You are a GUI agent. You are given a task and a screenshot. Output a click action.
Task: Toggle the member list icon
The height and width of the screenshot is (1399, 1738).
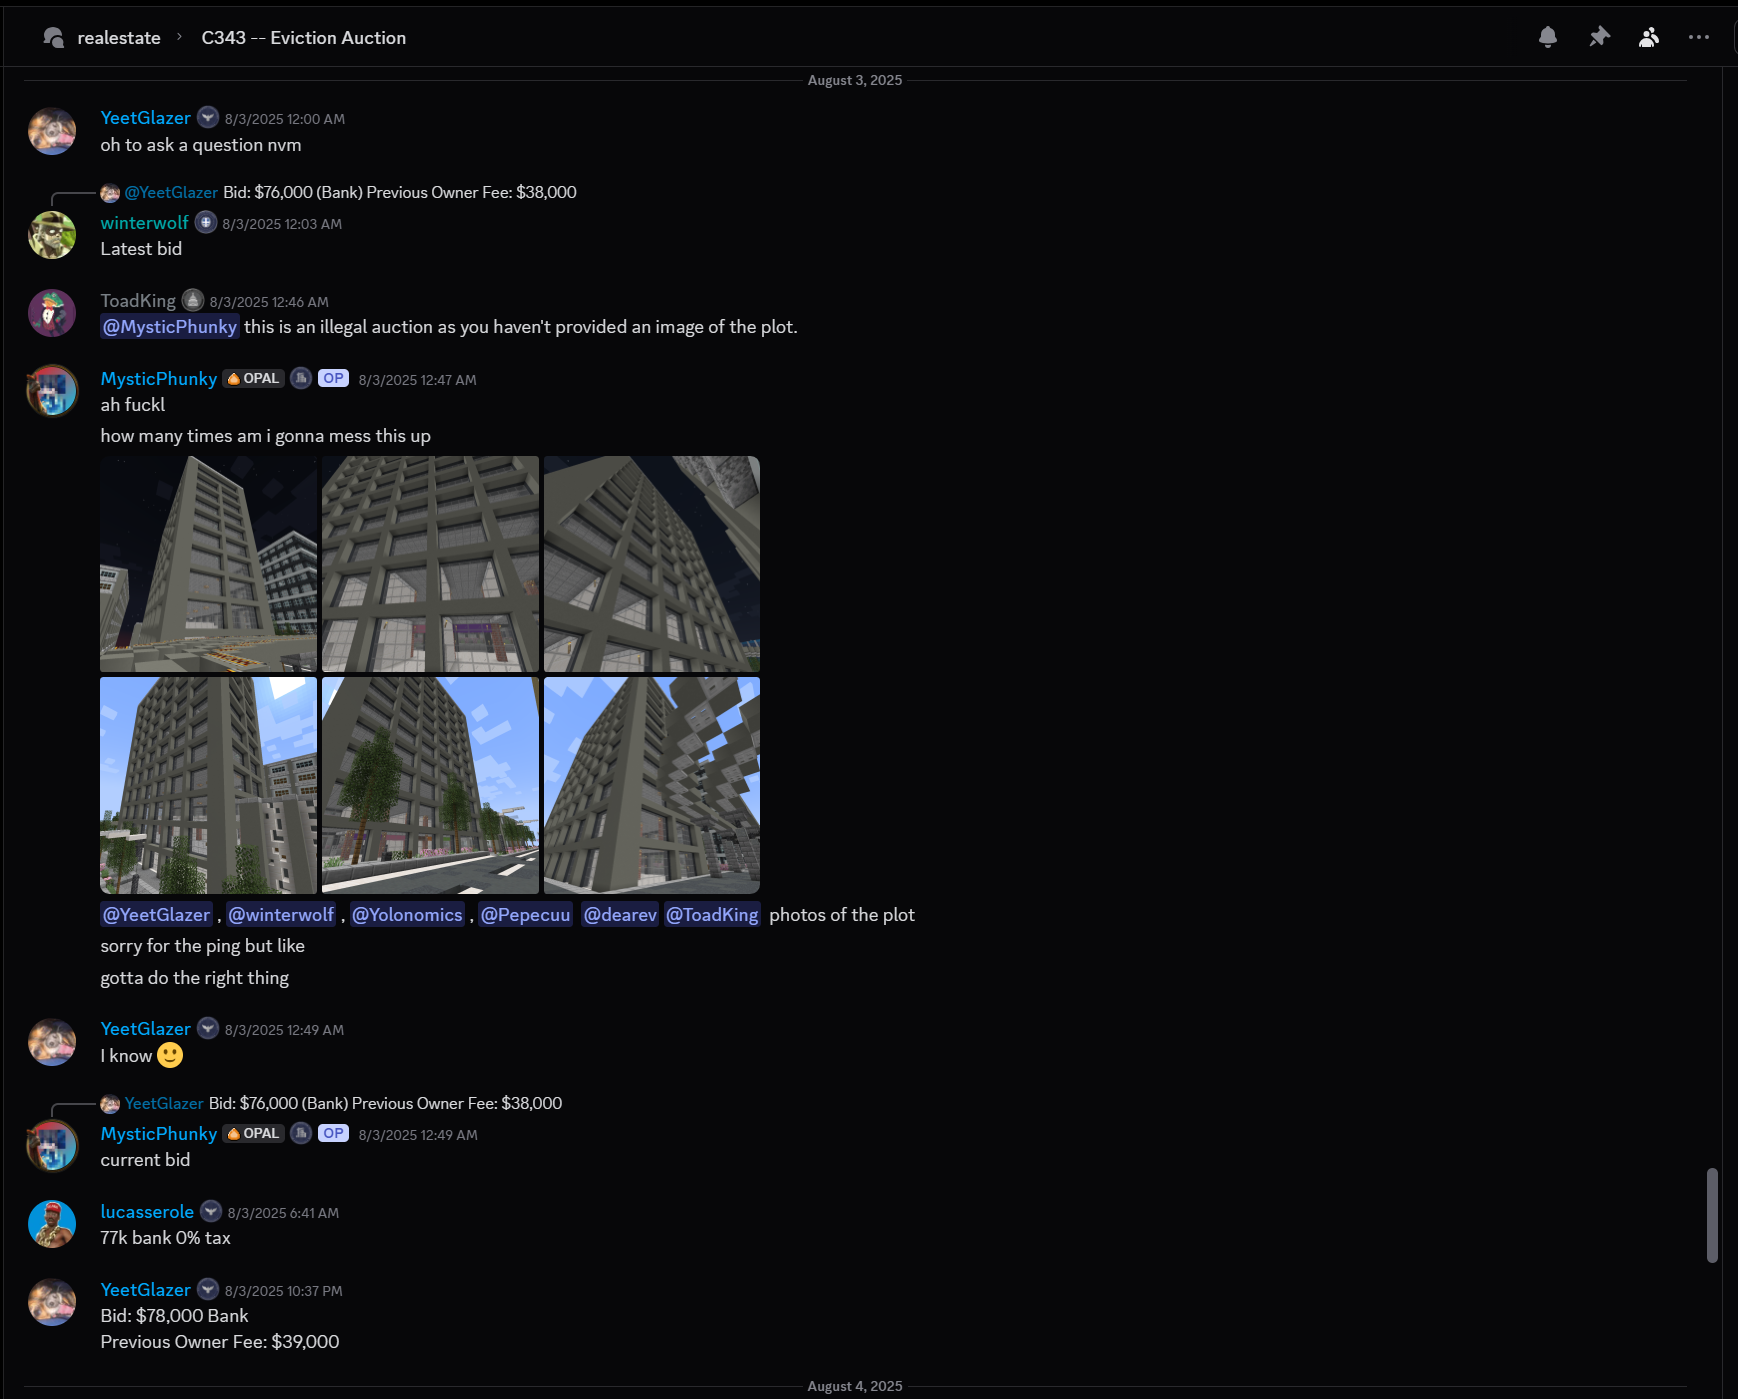(x=1649, y=37)
